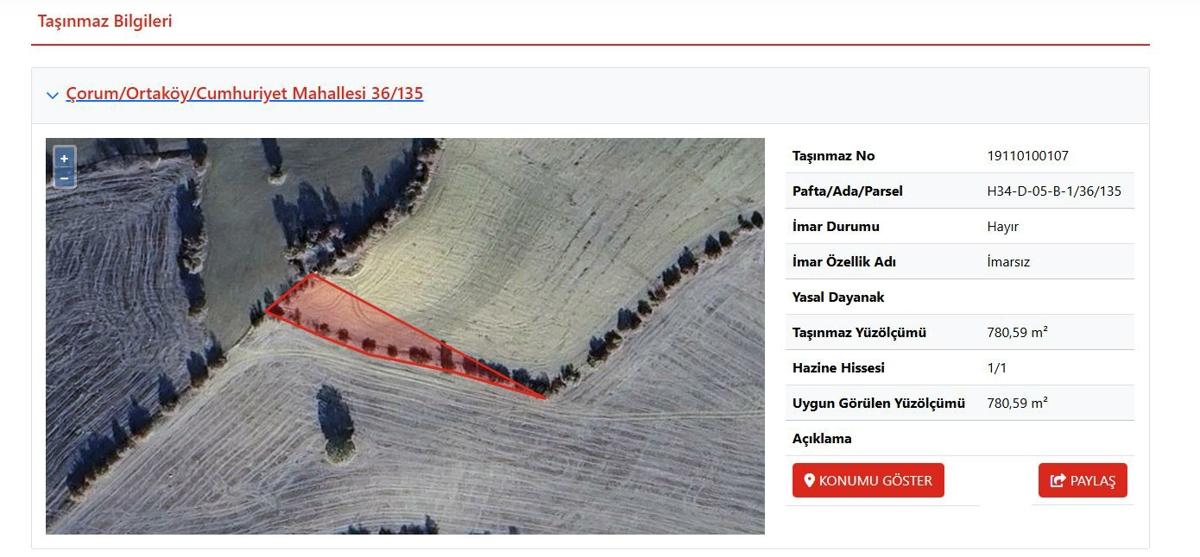
Task: Click the Yasal Dayanak row label
Action: click(838, 297)
